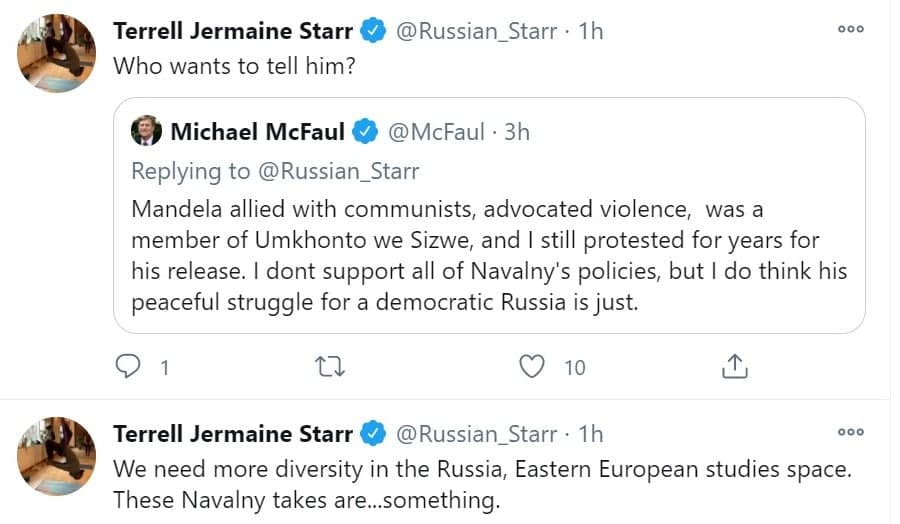Open Terrell's avatar in second tweet
This screenshot has height=524, width=900.
click(x=57, y=457)
